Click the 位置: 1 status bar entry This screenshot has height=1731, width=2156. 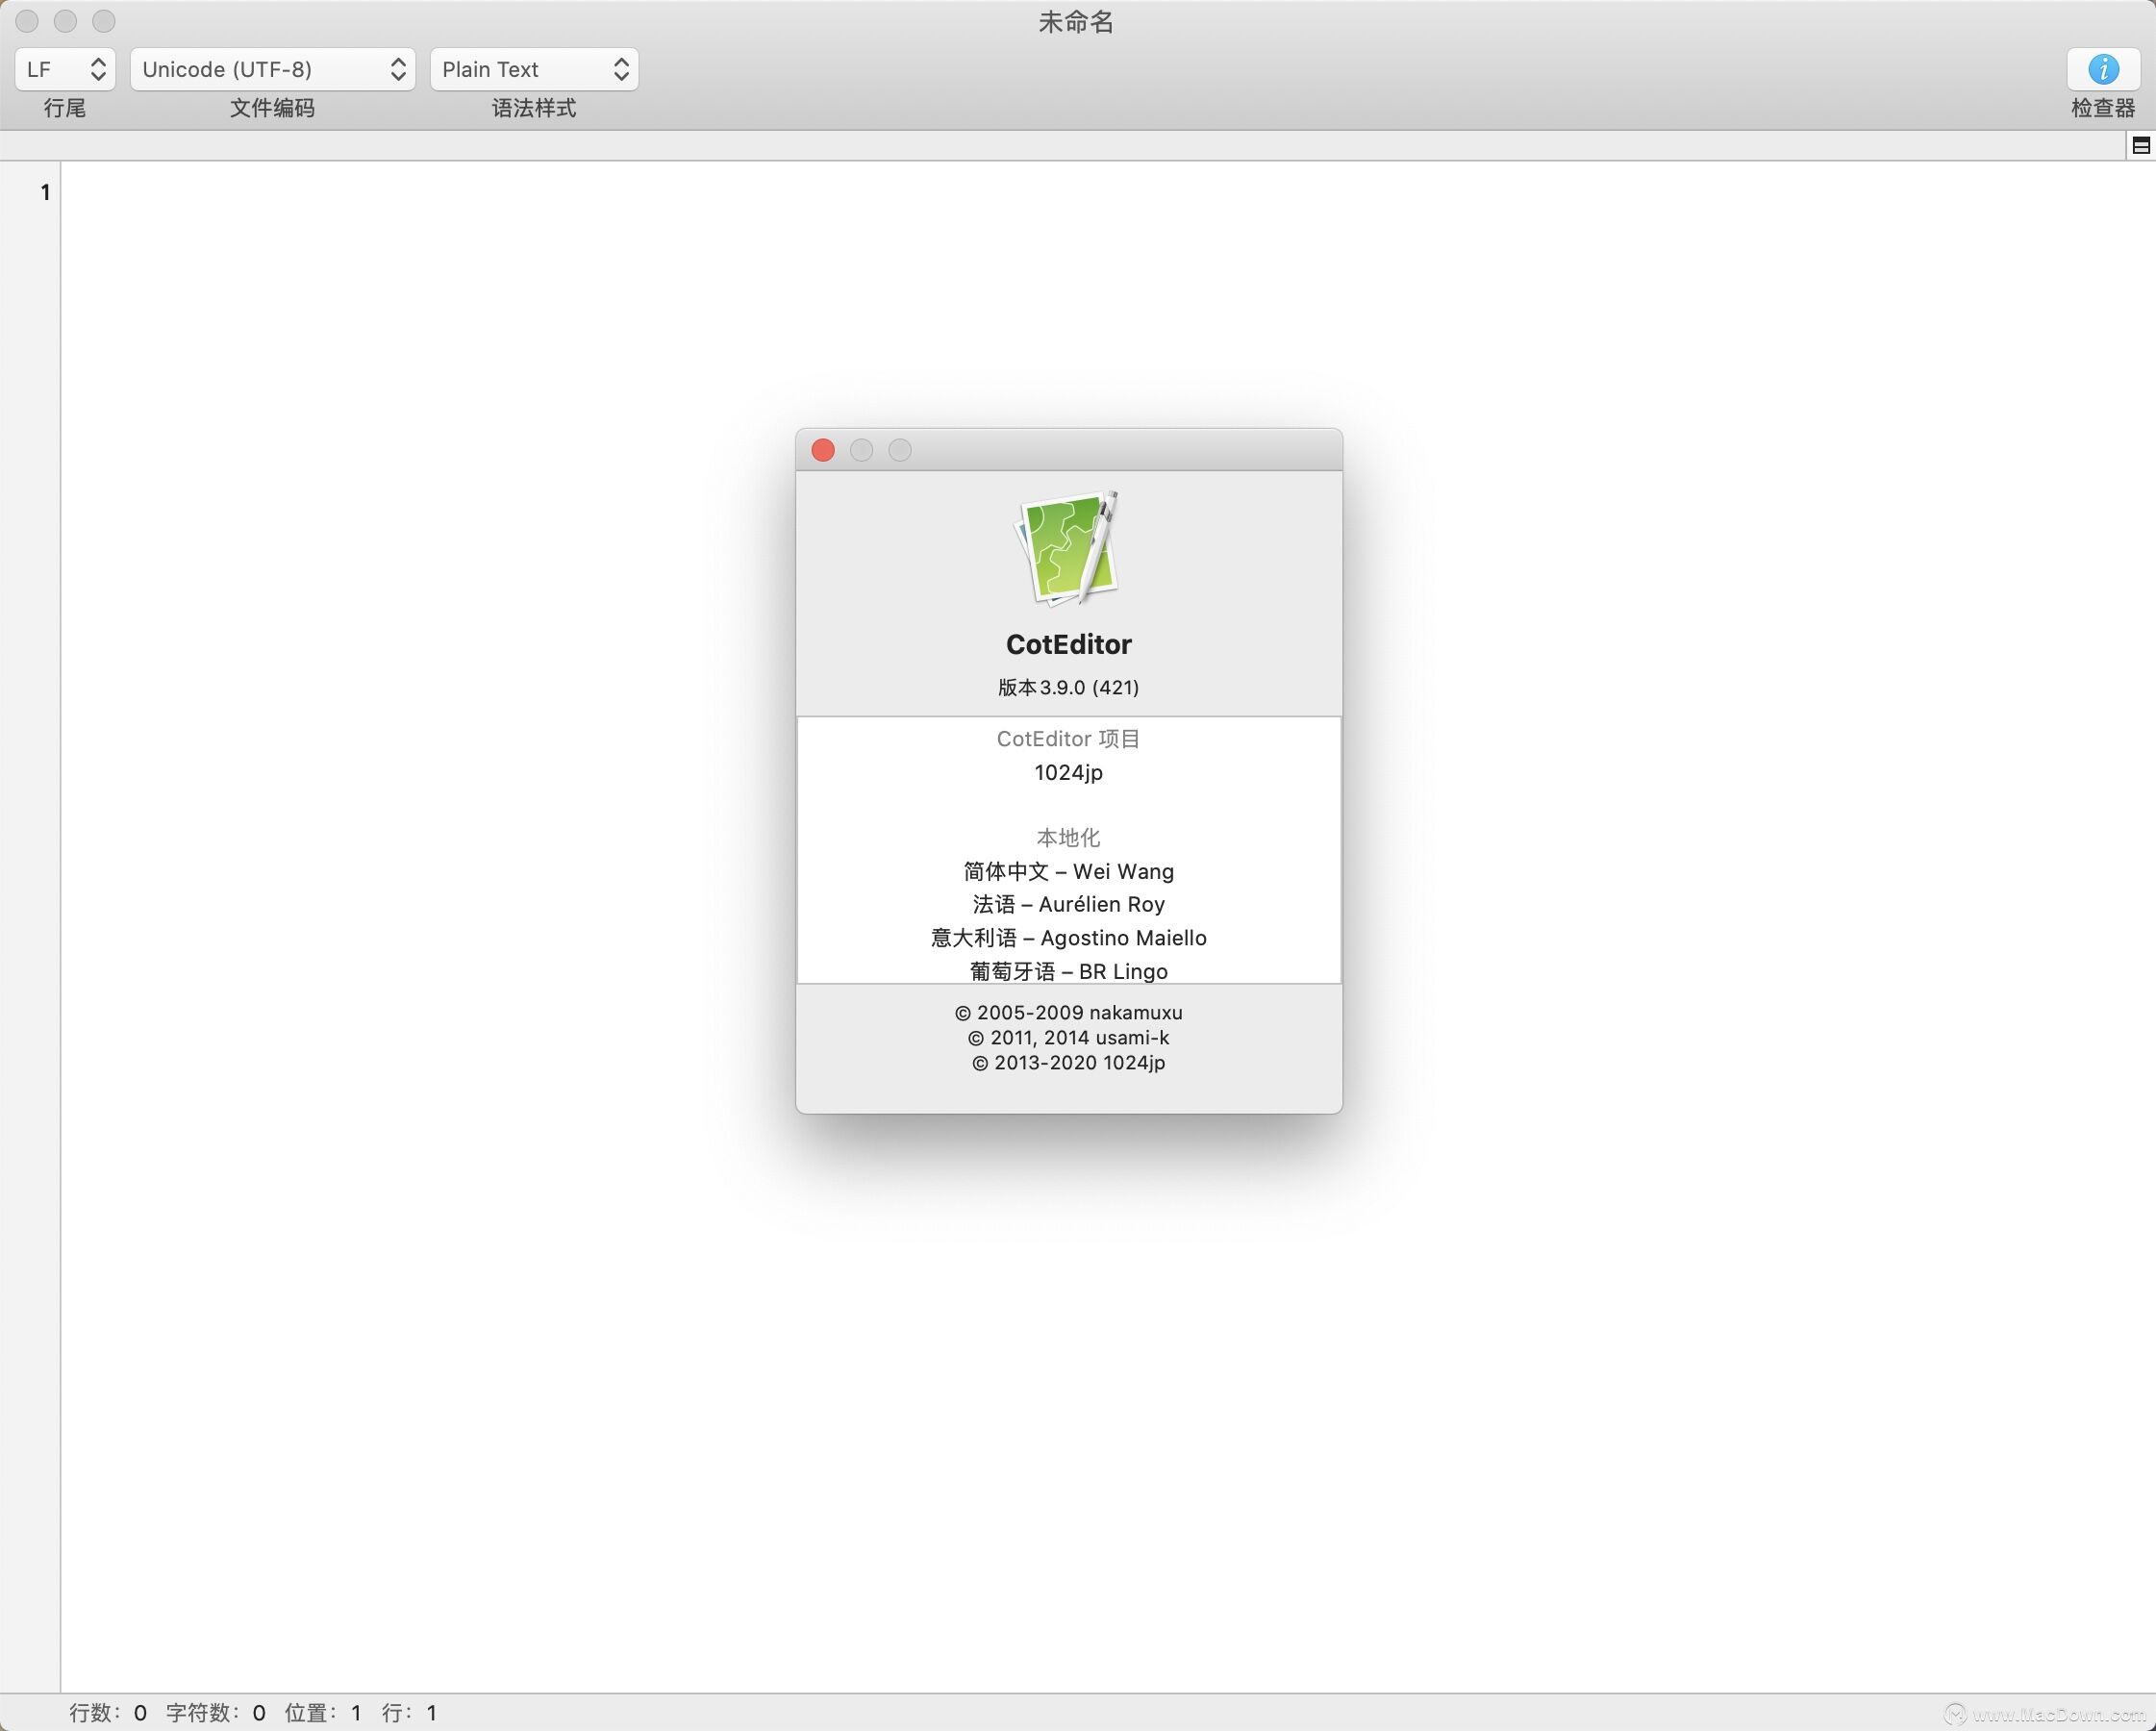click(x=323, y=1713)
